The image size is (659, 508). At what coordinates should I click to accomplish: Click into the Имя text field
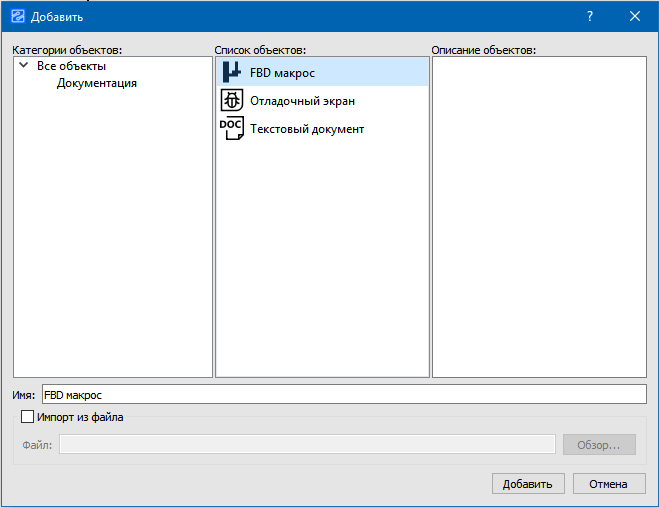[x=344, y=395]
